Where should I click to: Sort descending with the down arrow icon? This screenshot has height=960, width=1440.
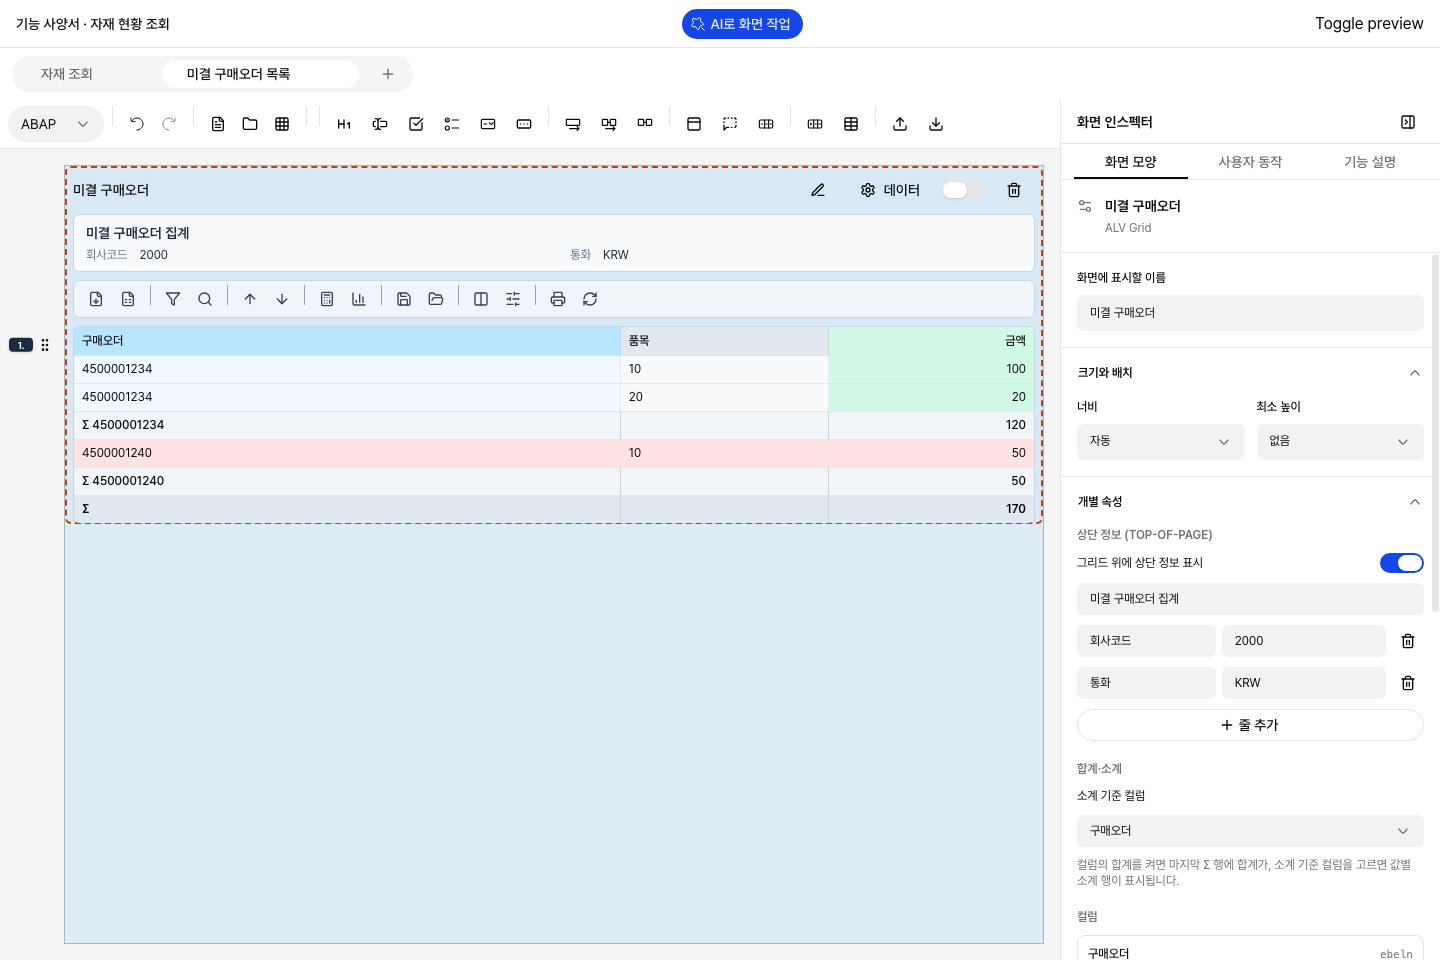click(282, 299)
